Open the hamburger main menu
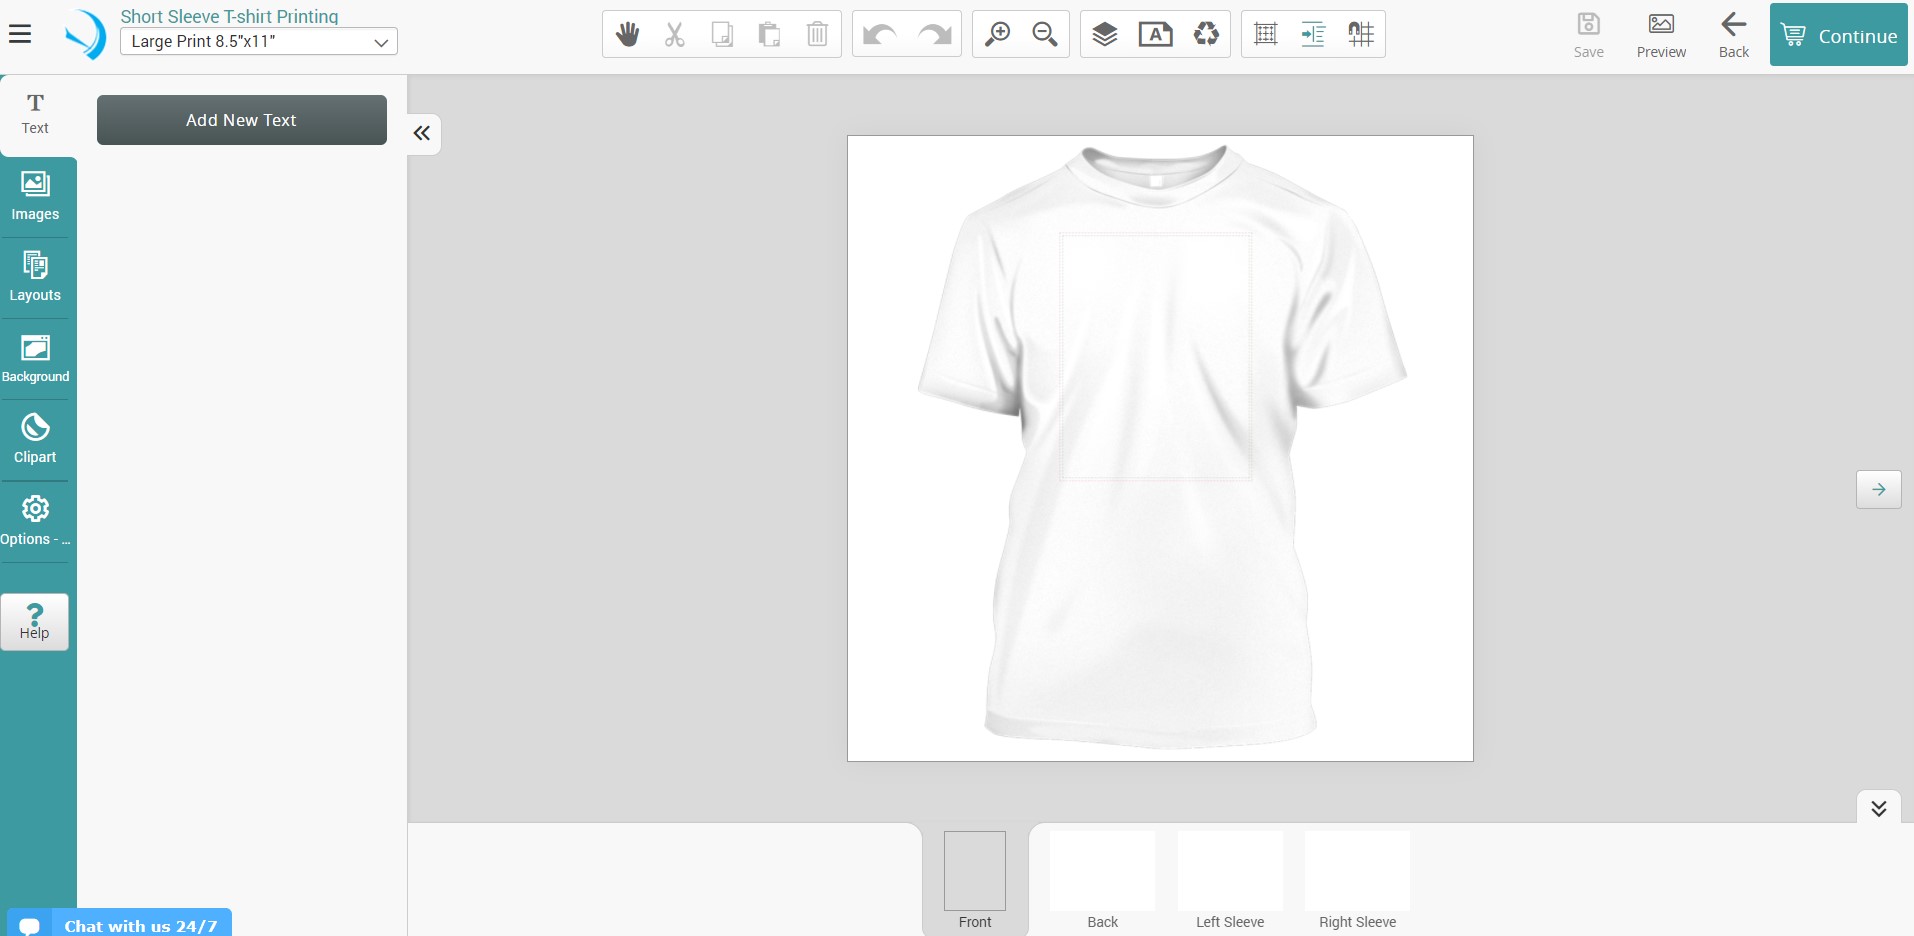 click(20, 35)
